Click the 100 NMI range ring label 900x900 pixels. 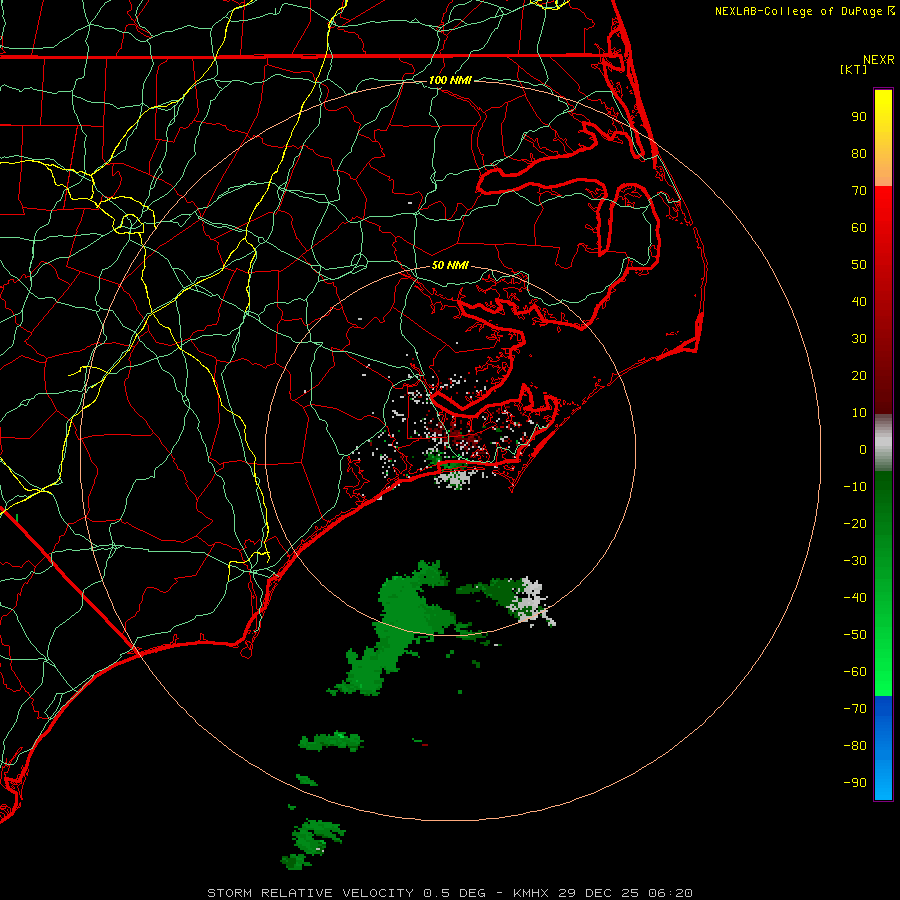pos(450,80)
